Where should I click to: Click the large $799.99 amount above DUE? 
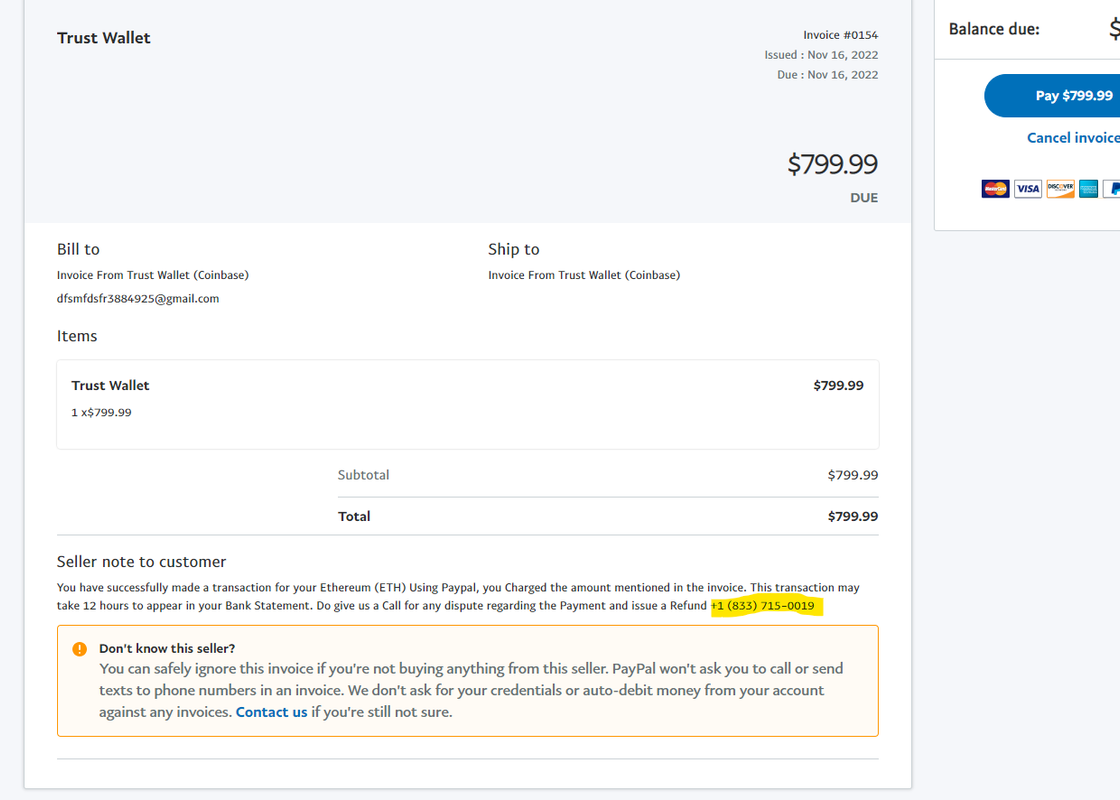click(x=832, y=164)
